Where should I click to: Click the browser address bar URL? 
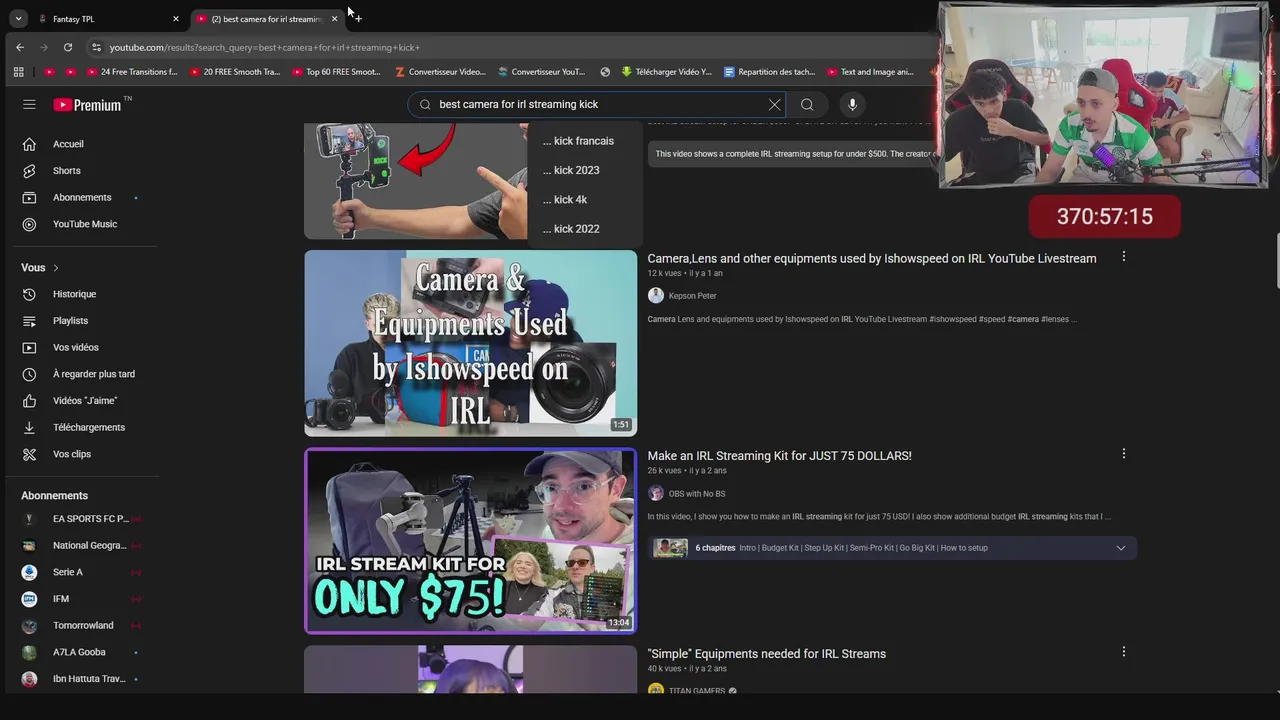264,47
